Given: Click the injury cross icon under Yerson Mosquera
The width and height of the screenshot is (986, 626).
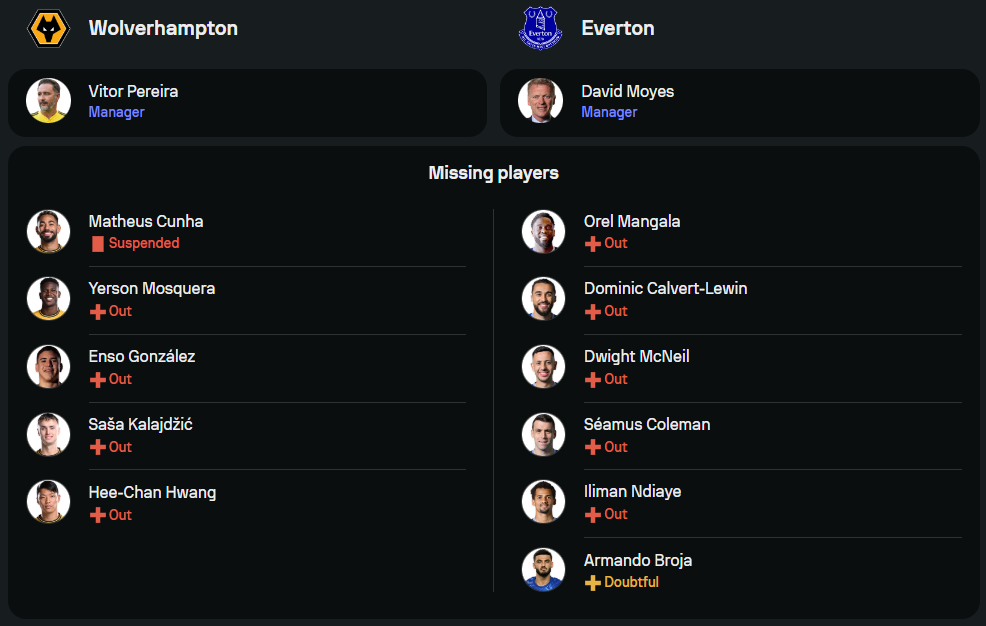Looking at the screenshot, I should [97, 311].
